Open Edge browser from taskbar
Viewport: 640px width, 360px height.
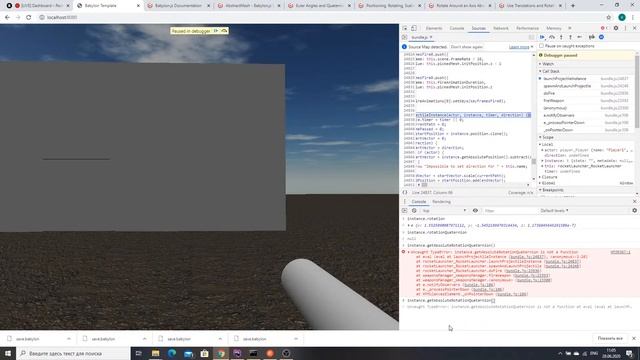coord(172,353)
